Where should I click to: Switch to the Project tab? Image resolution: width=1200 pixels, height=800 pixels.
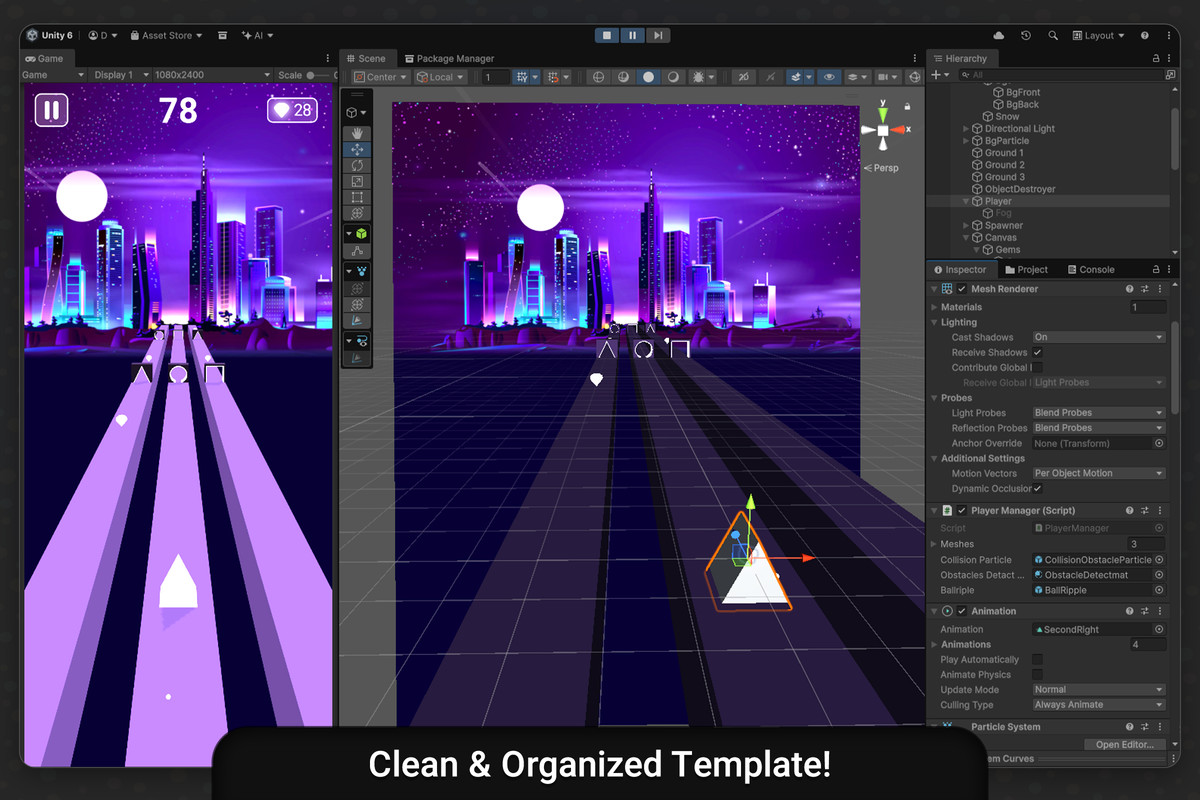1026,269
